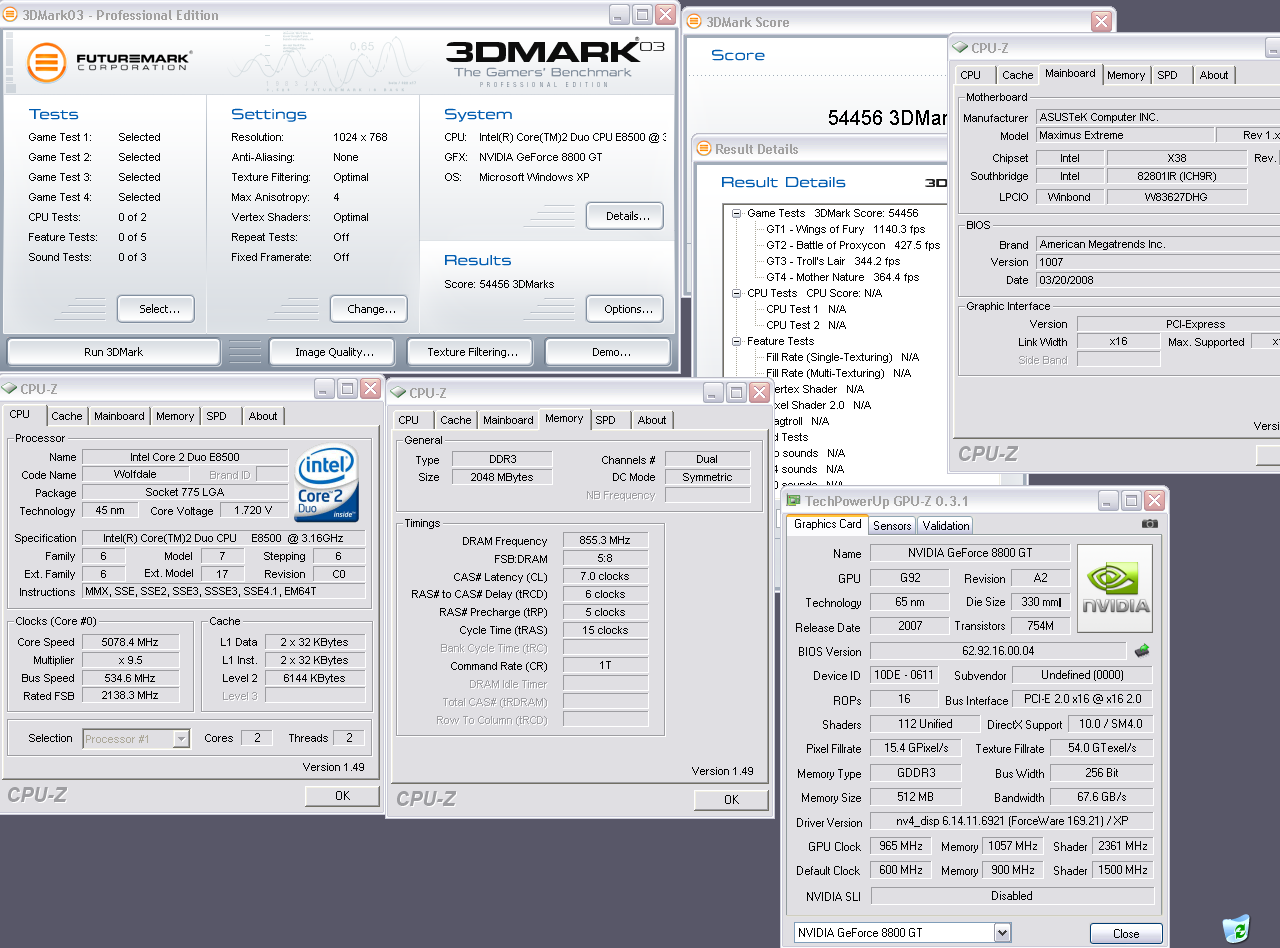Switch to the CPU tab in the CPU-Z Memory window
The width and height of the screenshot is (1280, 948).
click(409, 420)
